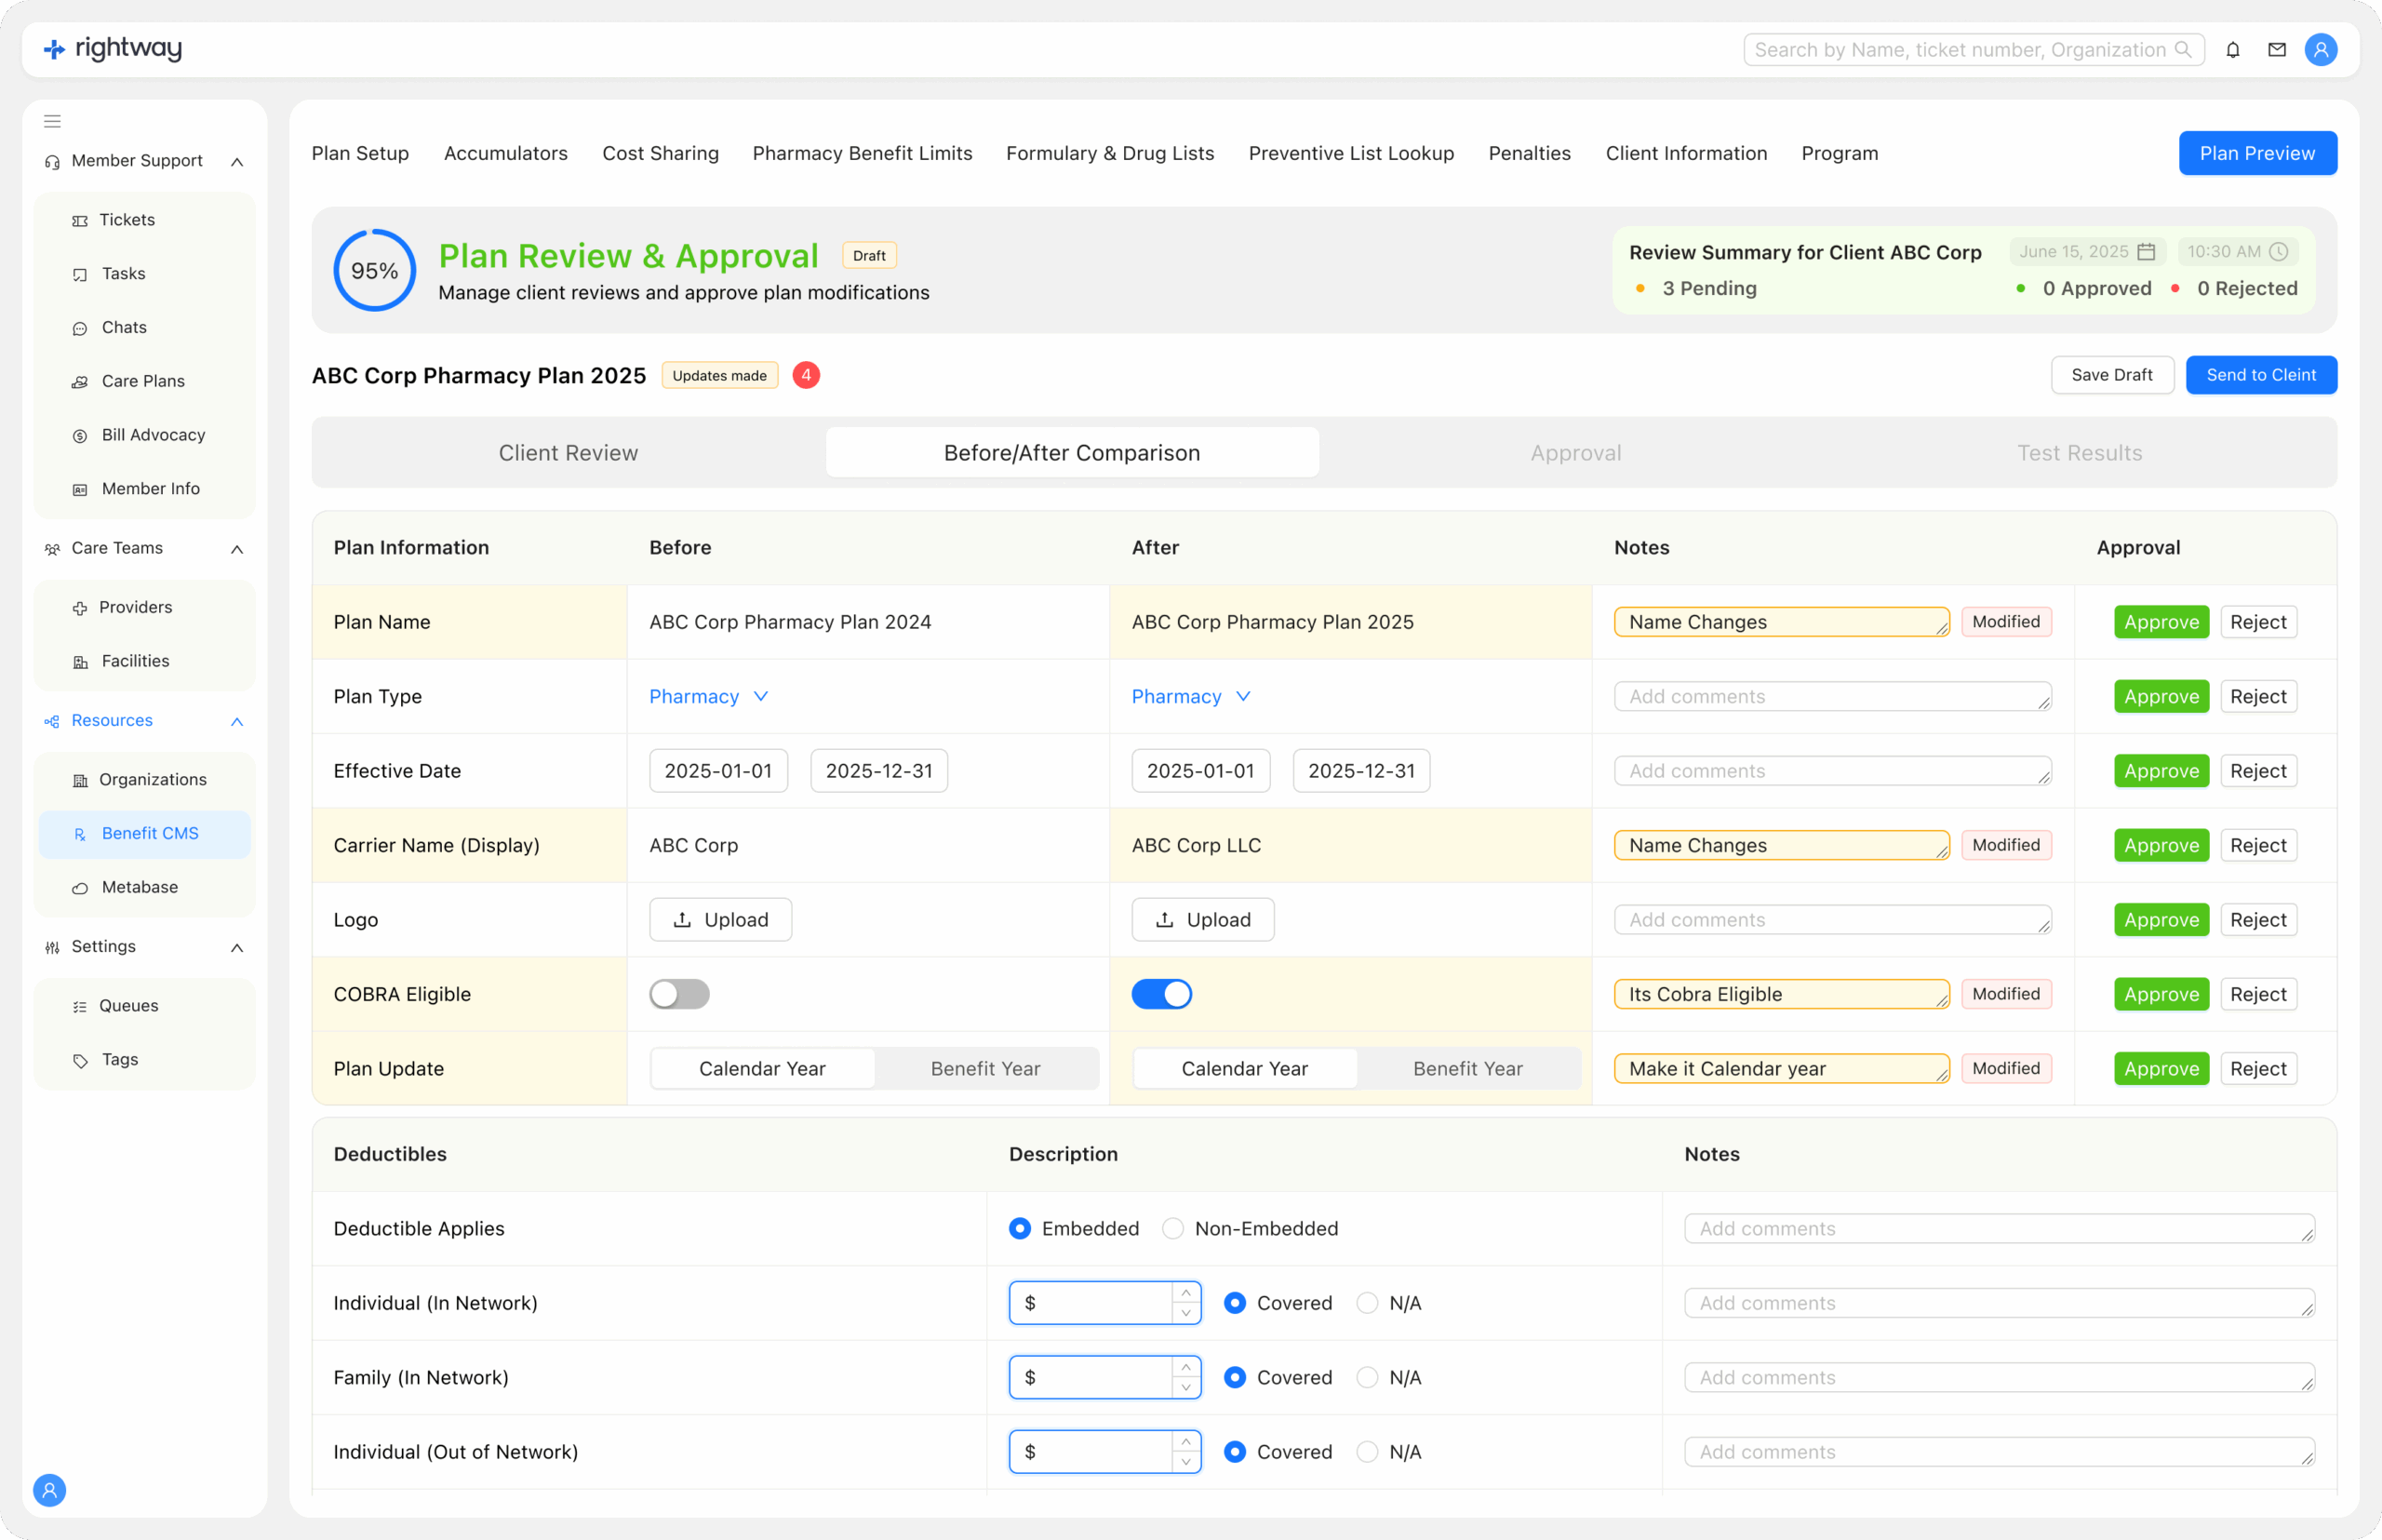Click the rightway logo
This screenshot has width=2382, height=1540.
(113, 49)
